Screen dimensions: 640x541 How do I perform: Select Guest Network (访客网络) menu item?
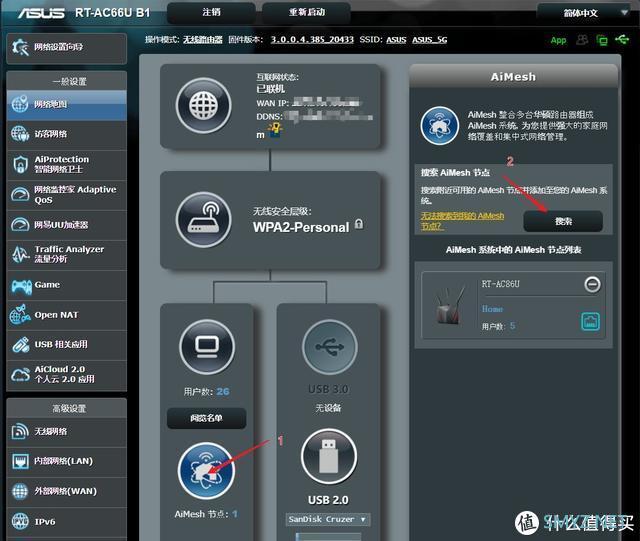(67, 134)
